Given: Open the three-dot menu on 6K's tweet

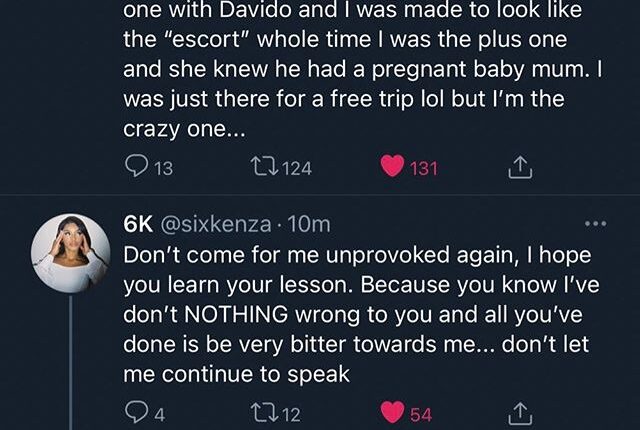Looking at the screenshot, I should pyautogui.click(x=595, y=224).
